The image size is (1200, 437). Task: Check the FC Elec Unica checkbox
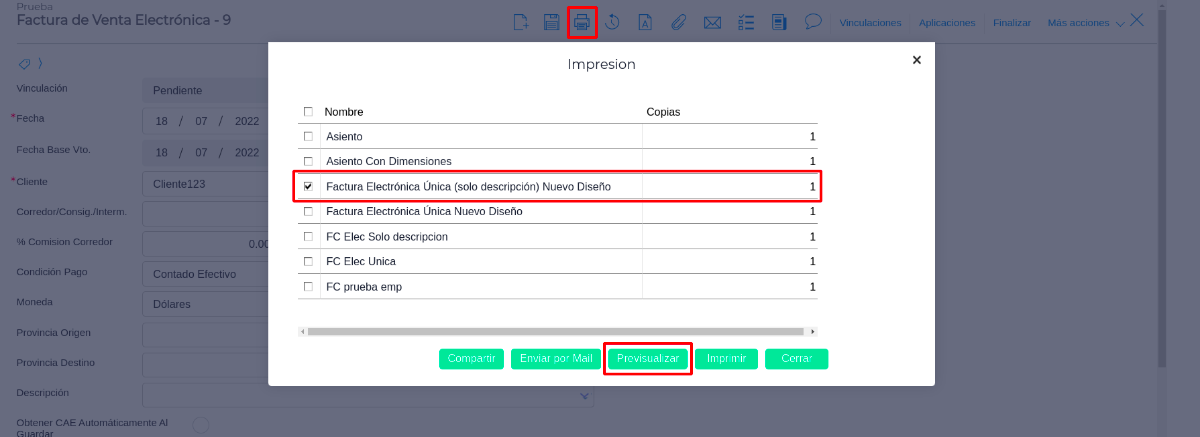pyautogui.click(x=308, y=261)
